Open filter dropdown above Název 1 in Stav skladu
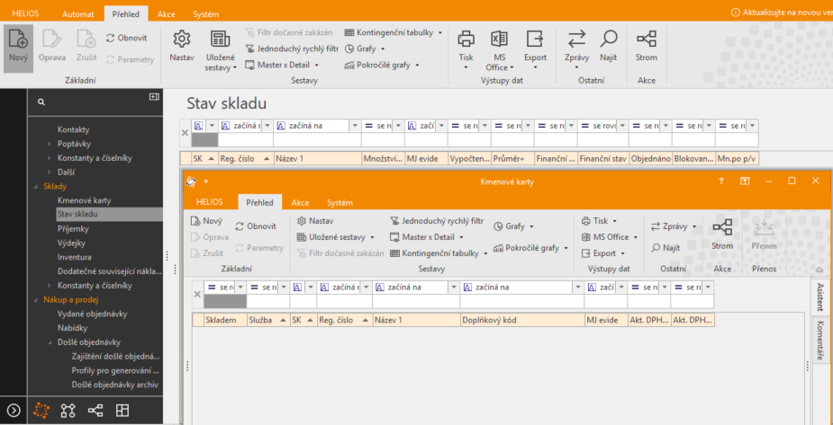The width and height of the screenshot is (833, 425). point(355,126)
